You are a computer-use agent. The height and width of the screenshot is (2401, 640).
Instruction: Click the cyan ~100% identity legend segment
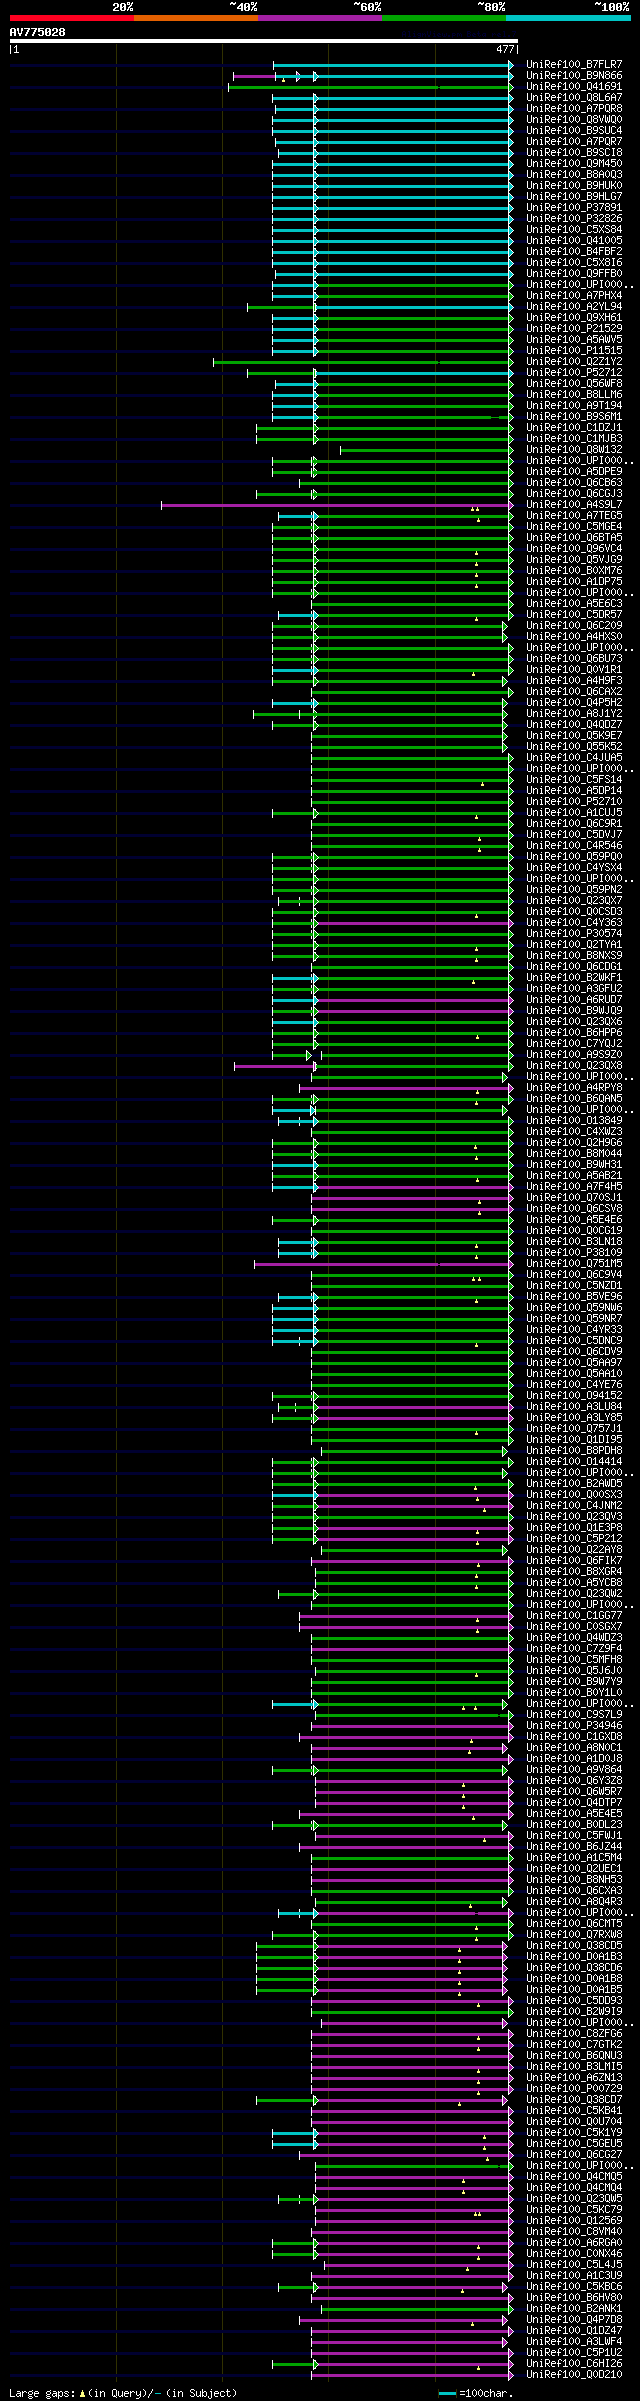click(568, 18)
